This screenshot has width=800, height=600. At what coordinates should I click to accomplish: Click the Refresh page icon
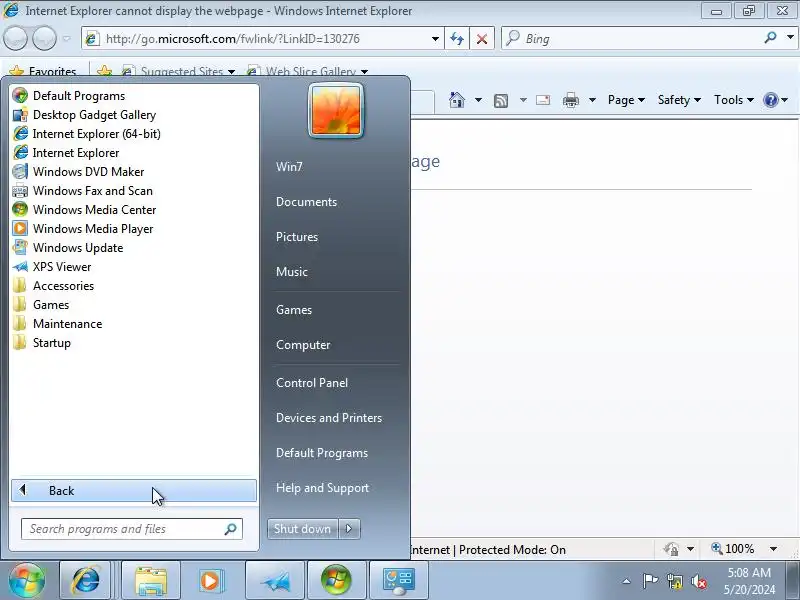(x=457, y=39)
